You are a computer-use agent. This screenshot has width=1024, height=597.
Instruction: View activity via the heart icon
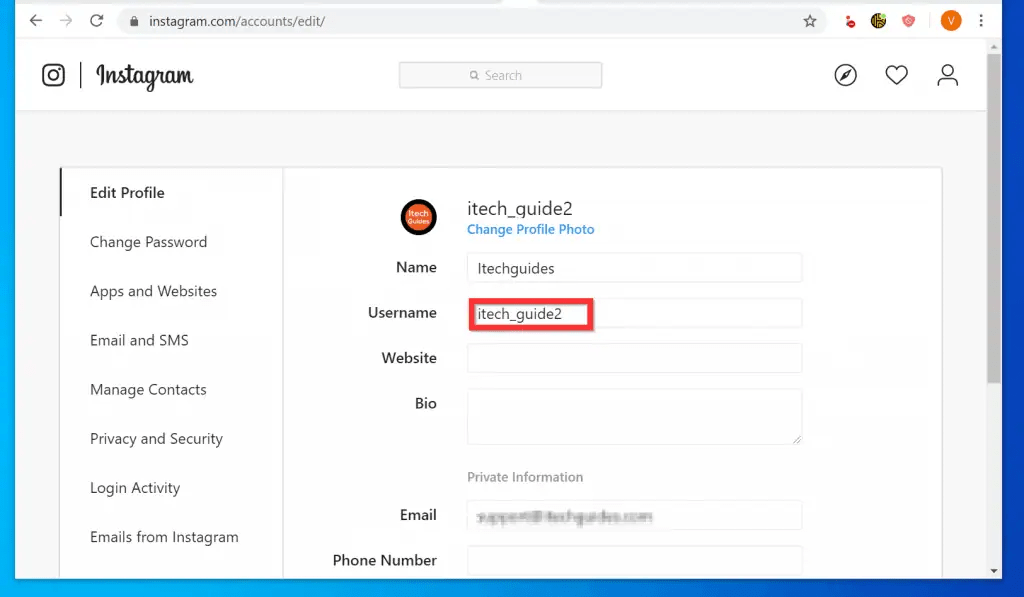coord(896,74)
